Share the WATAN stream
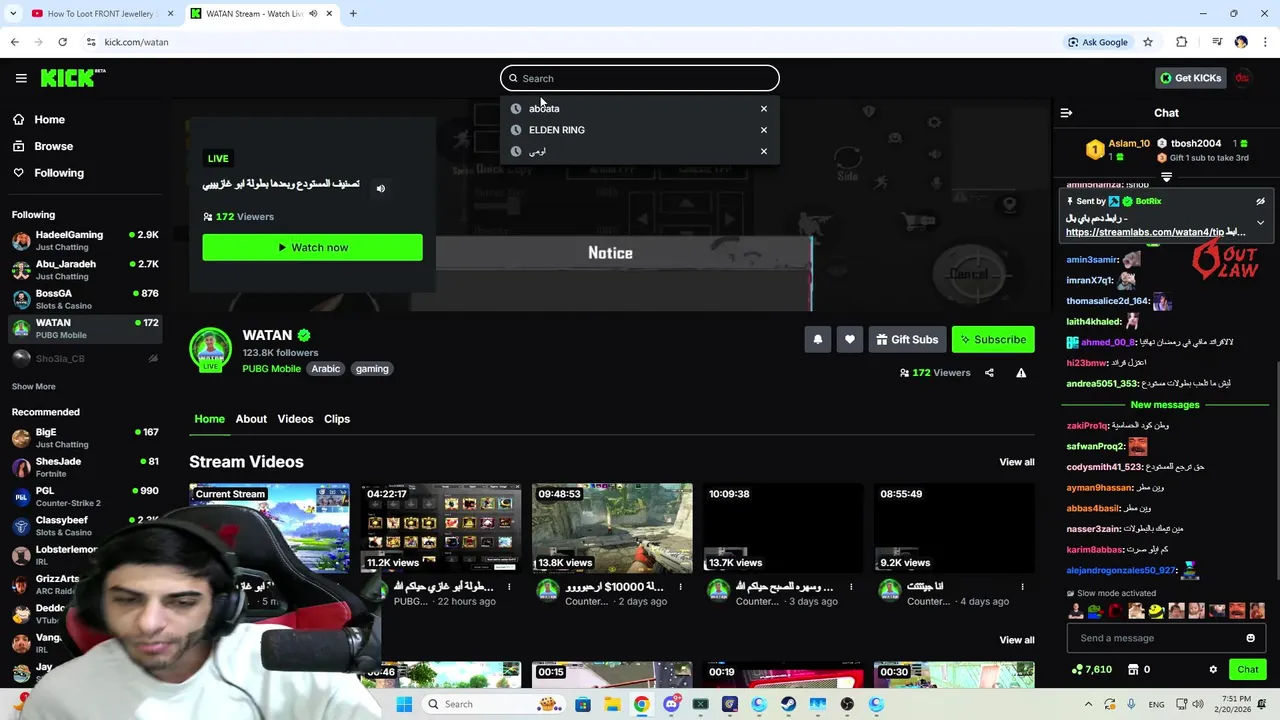The image size is (1280, 720). pyautogui.click(x=989, y=373)
